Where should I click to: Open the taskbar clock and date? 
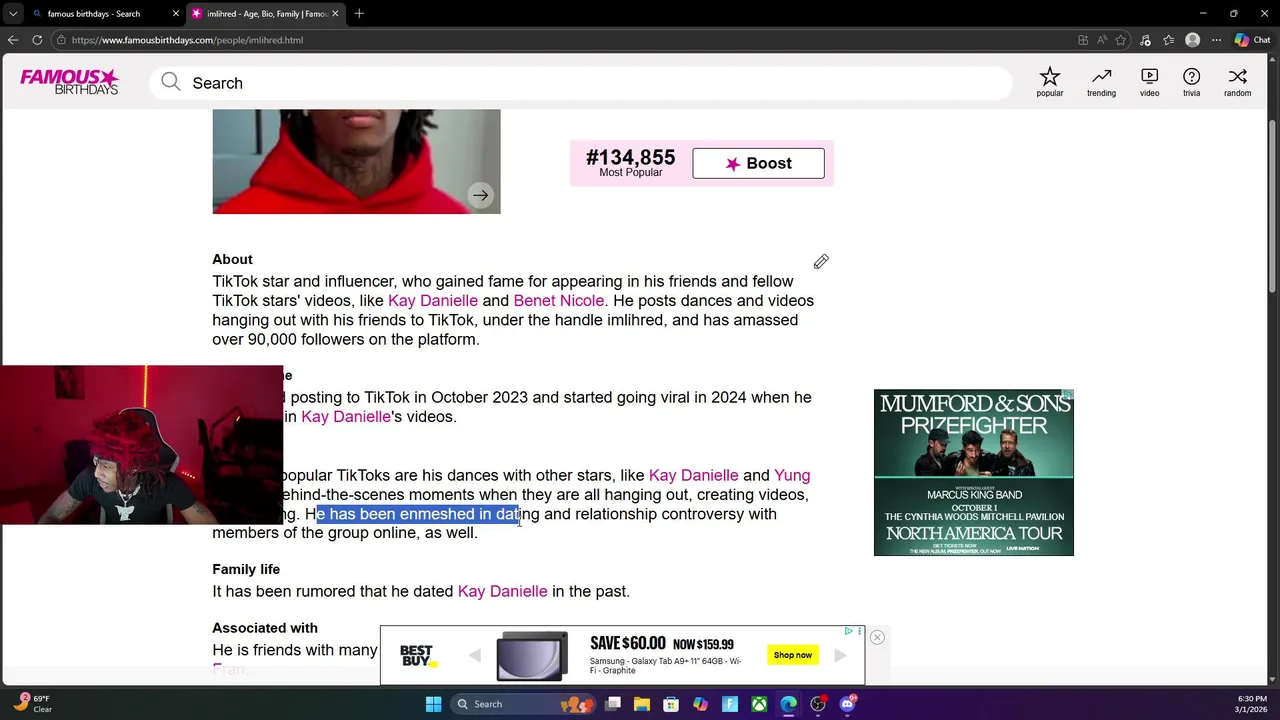(x=1251, y=704)
